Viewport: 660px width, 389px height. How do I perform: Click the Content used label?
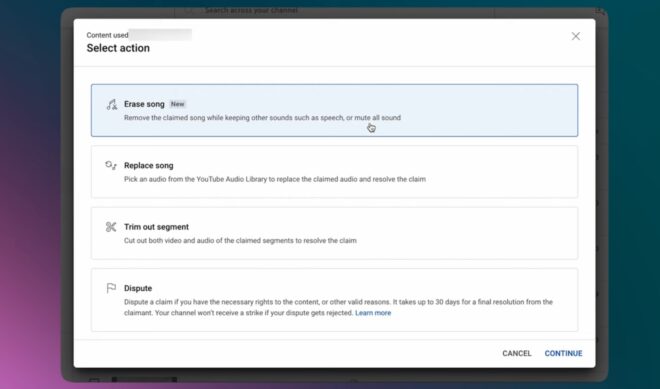click(107, 35)
